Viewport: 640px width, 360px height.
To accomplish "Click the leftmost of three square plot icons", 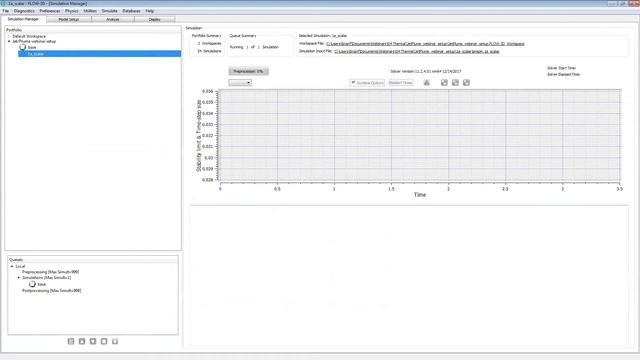I will [x=444, y=82].
